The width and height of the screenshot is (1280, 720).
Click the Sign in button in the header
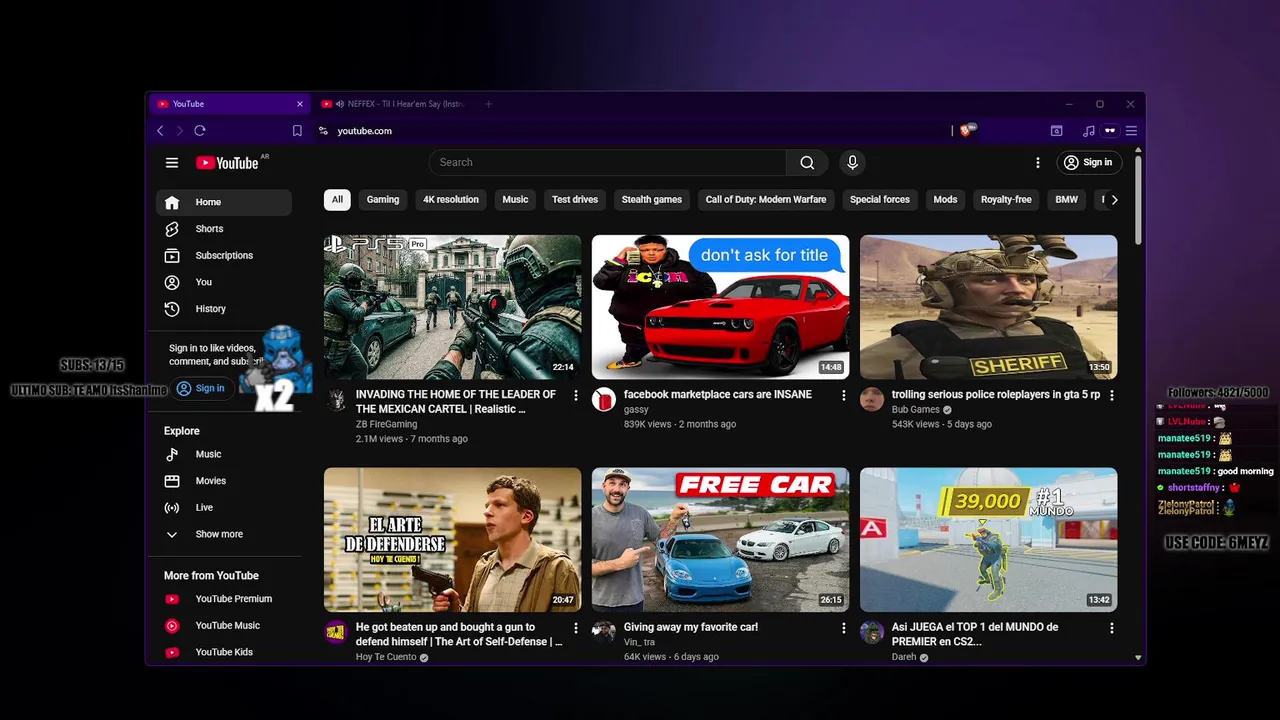pos(1089,162)
